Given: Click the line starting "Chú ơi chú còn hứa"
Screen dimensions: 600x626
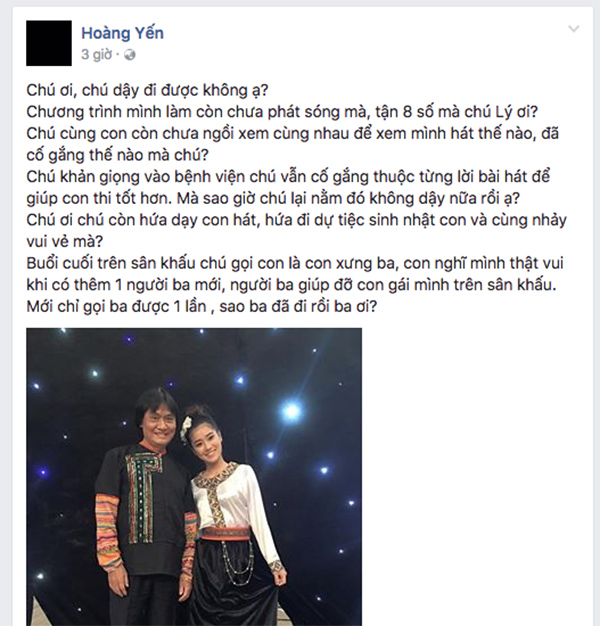Looking at the screenshot, I should pyautogui.click(x=296, y=220).
